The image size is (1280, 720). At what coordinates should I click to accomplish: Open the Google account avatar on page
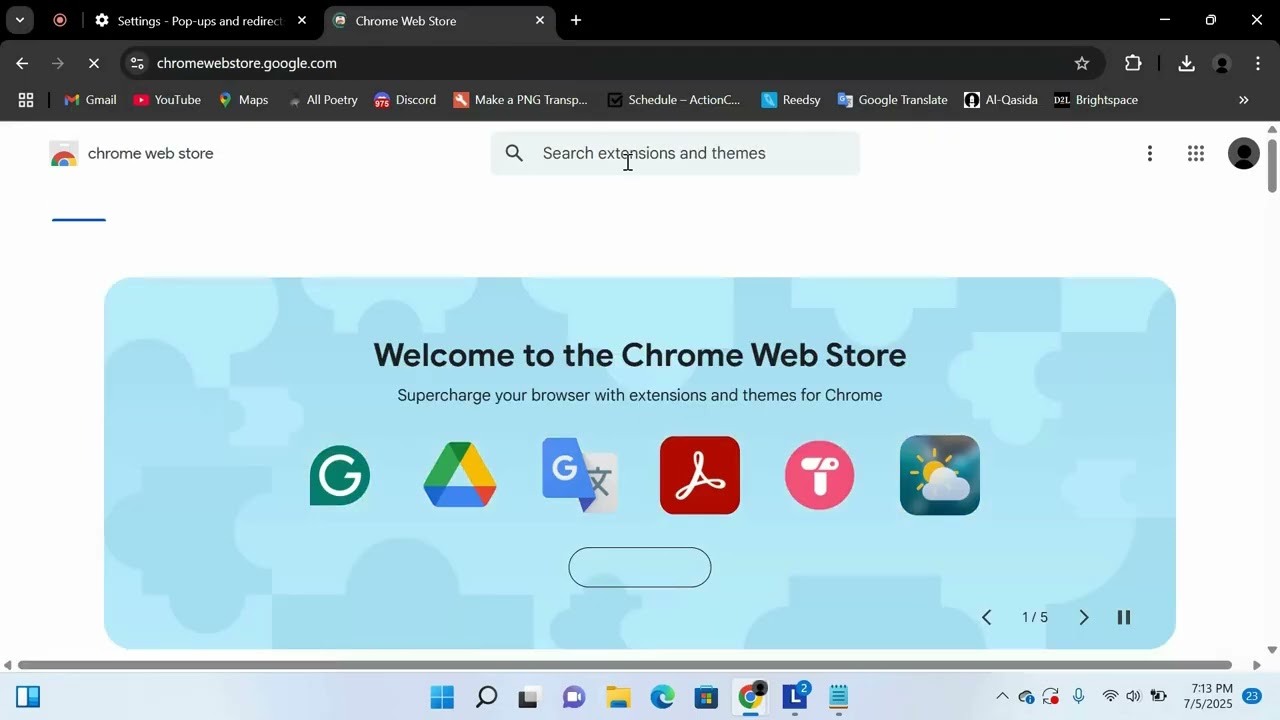[x=1244, y=153]
